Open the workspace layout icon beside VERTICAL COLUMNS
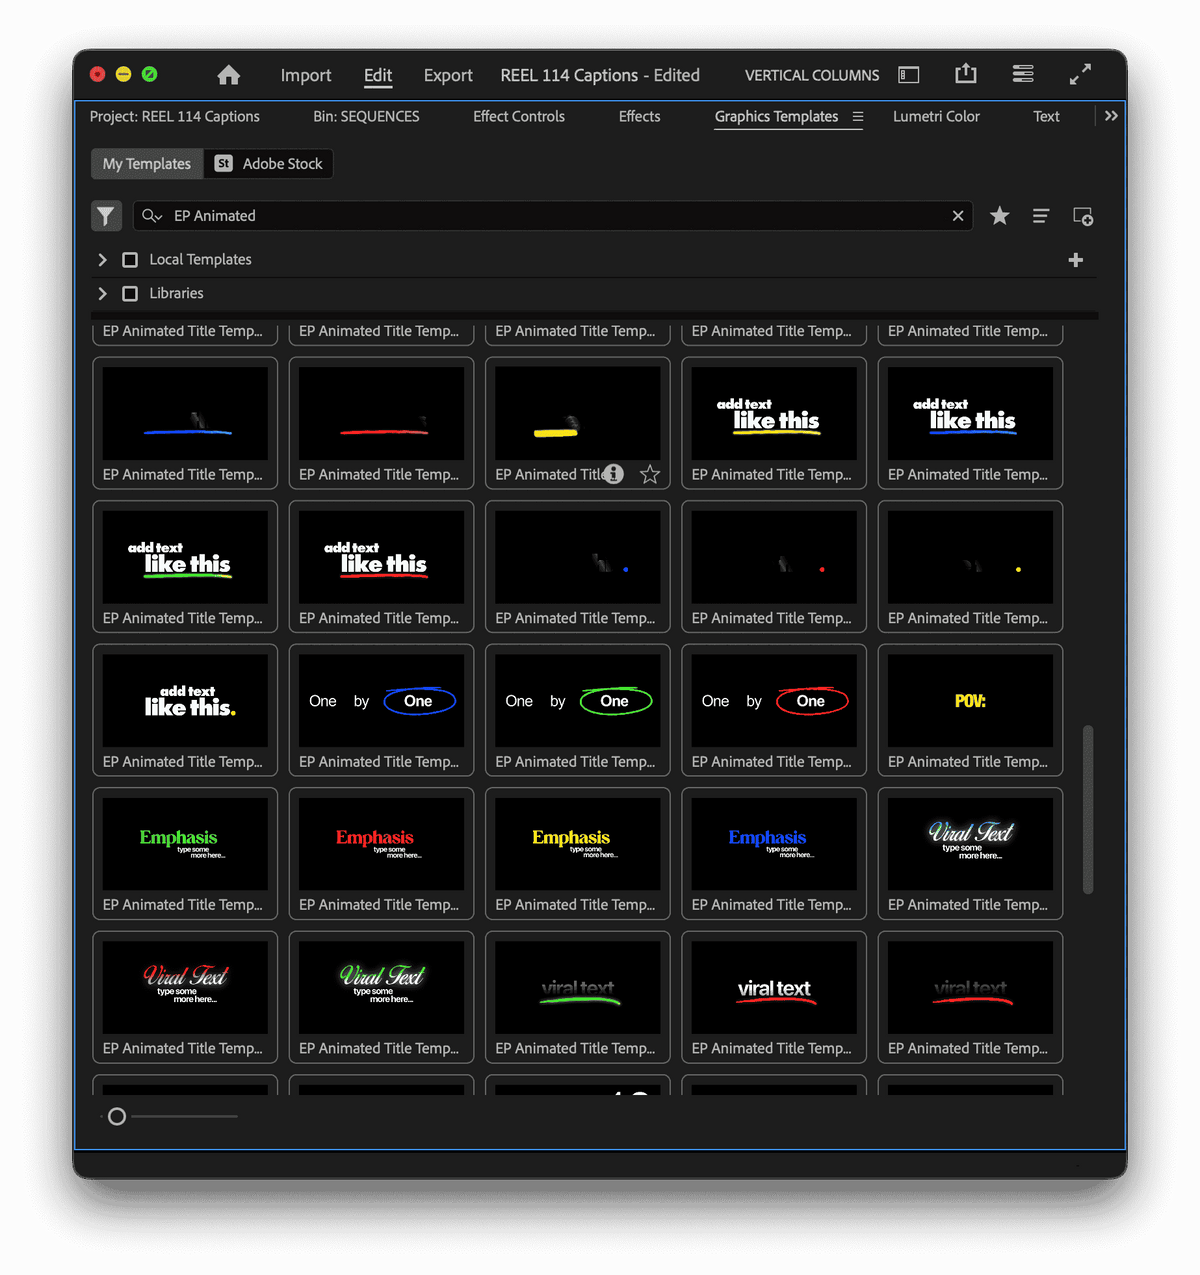The width and height of the screenshot is (1200, 1275). click(x=908, y=75)
